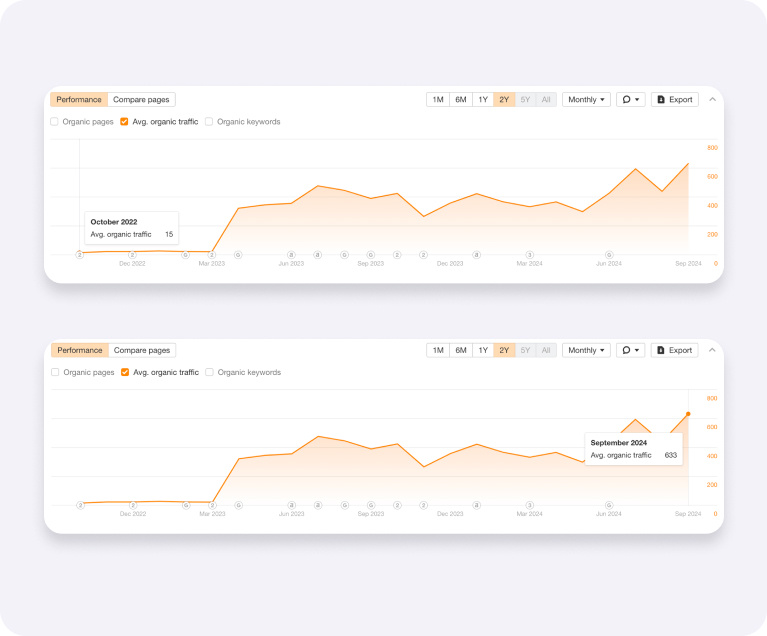
Task: Open the Monthly dropdown in the top chart
Action: pos(586,99)
